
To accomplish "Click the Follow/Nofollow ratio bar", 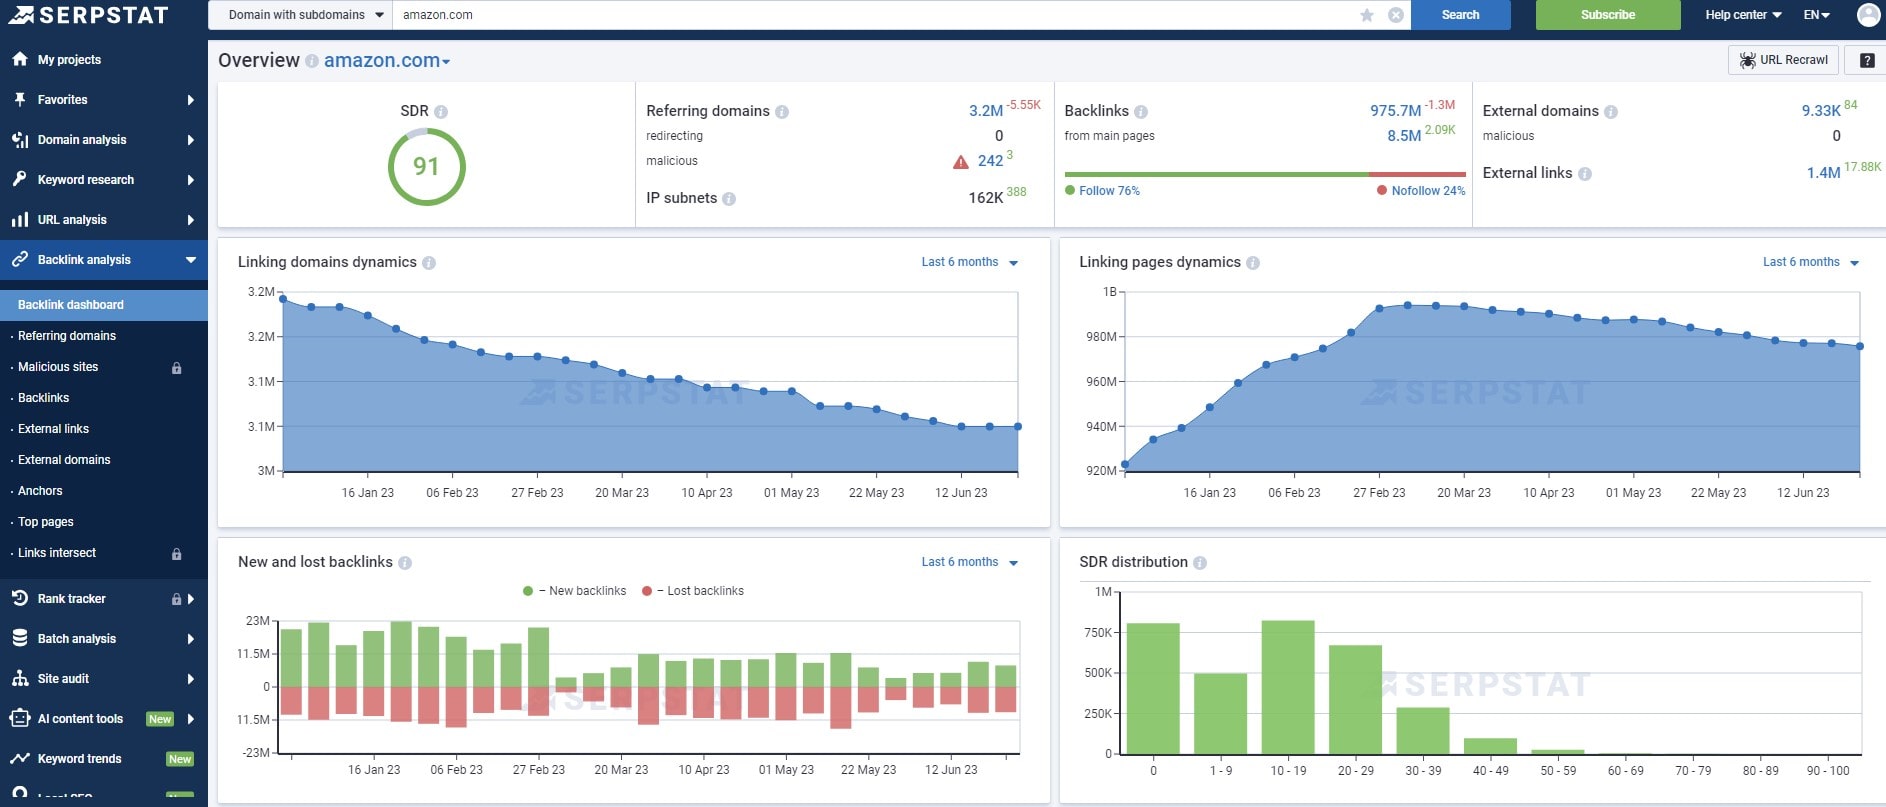I will [1264, 174].
